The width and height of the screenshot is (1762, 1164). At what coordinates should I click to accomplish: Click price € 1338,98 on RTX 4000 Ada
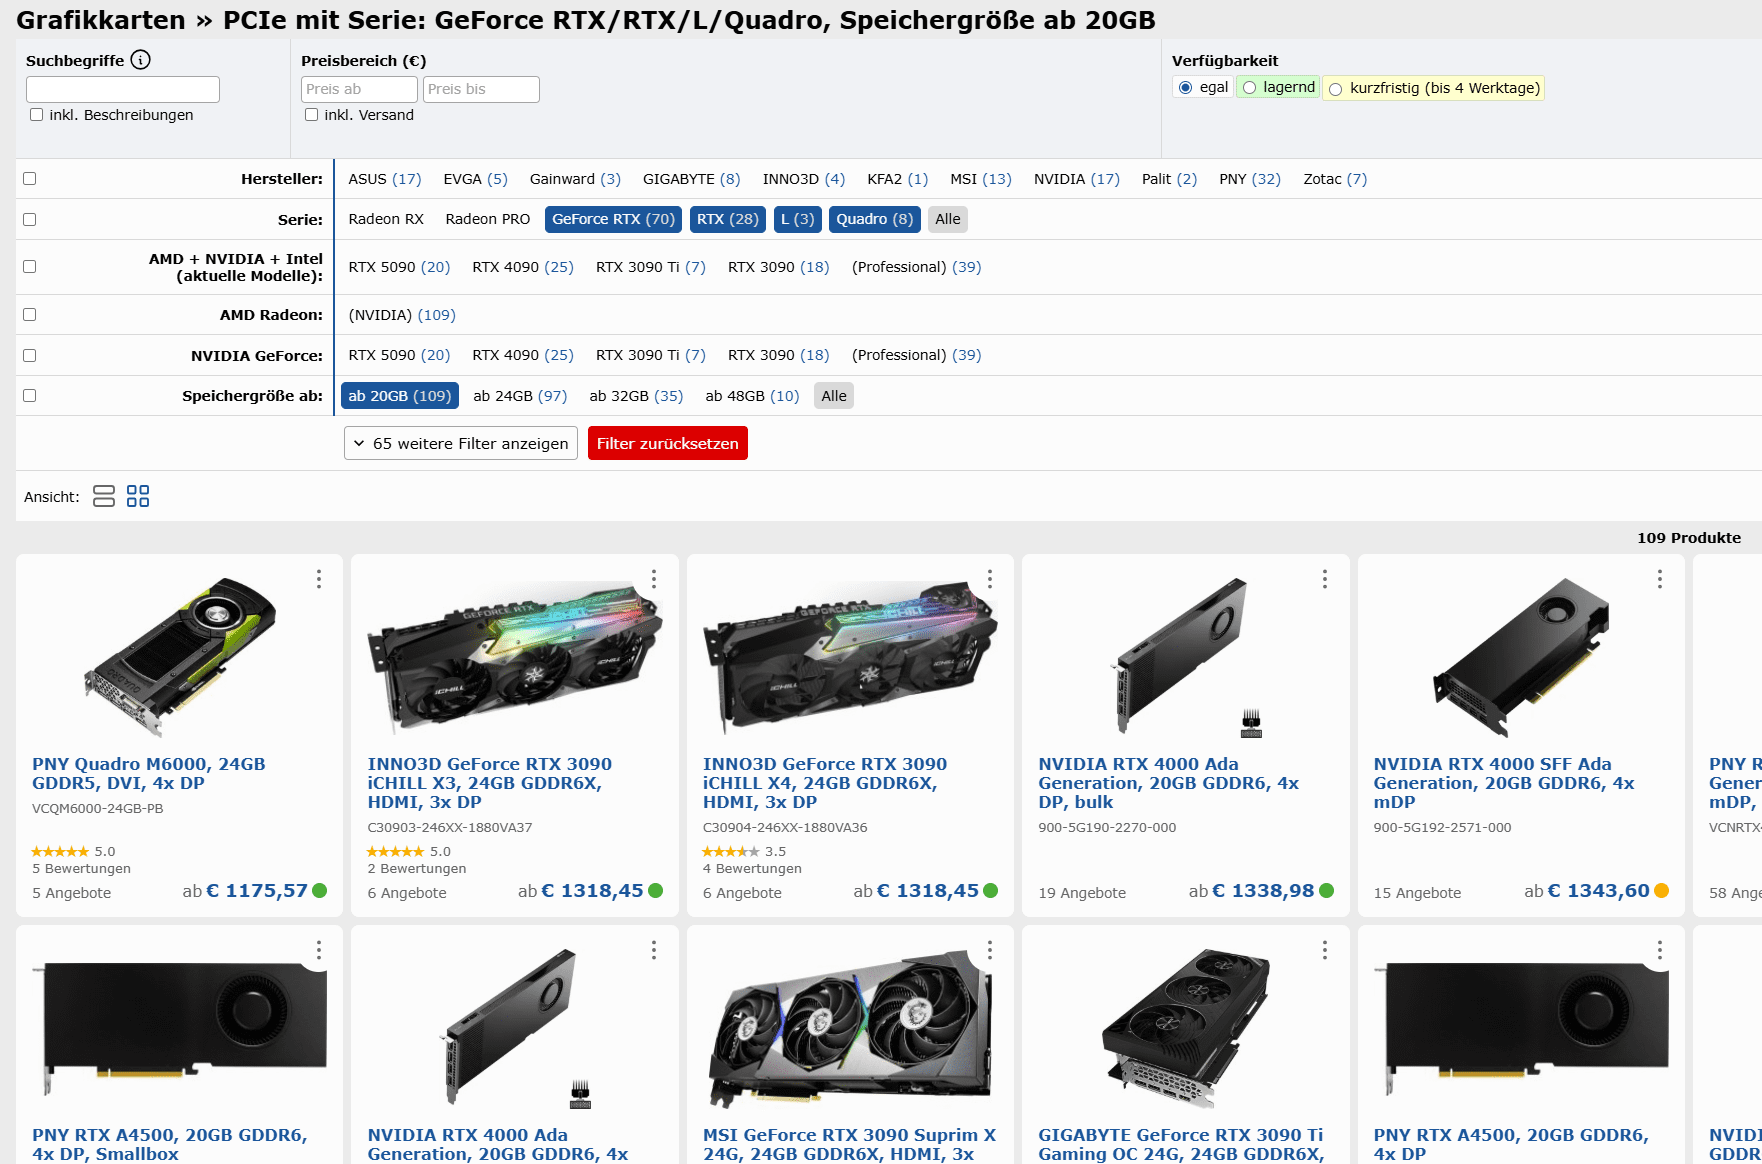1263,891
